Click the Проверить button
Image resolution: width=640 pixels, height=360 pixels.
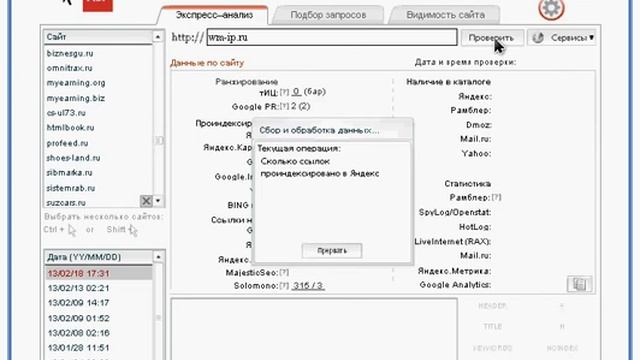492,38
